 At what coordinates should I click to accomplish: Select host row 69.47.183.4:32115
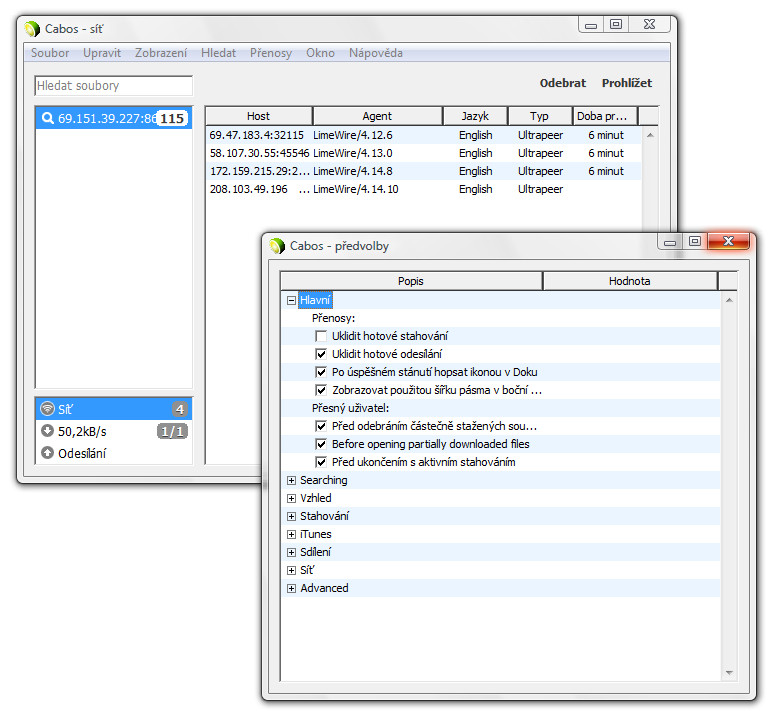click(x=423, y=135)
